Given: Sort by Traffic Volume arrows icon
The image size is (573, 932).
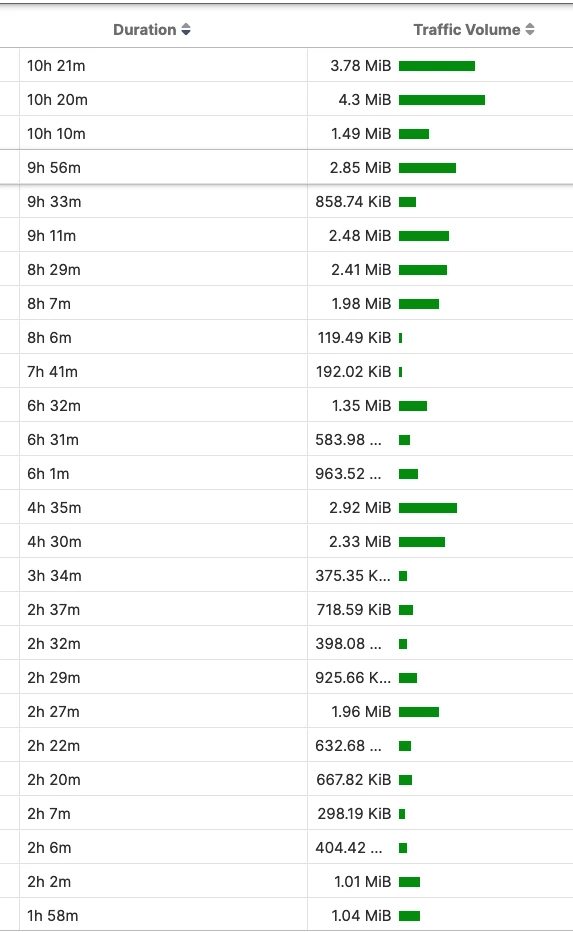Looking at the screenshot, I should [x=530, y=30].
